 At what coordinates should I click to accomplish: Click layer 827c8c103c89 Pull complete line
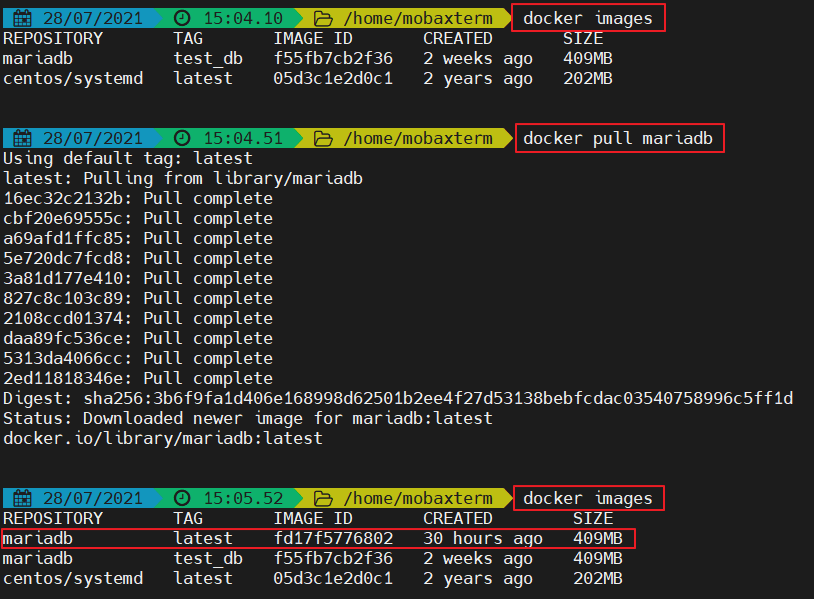coord(138,298)
